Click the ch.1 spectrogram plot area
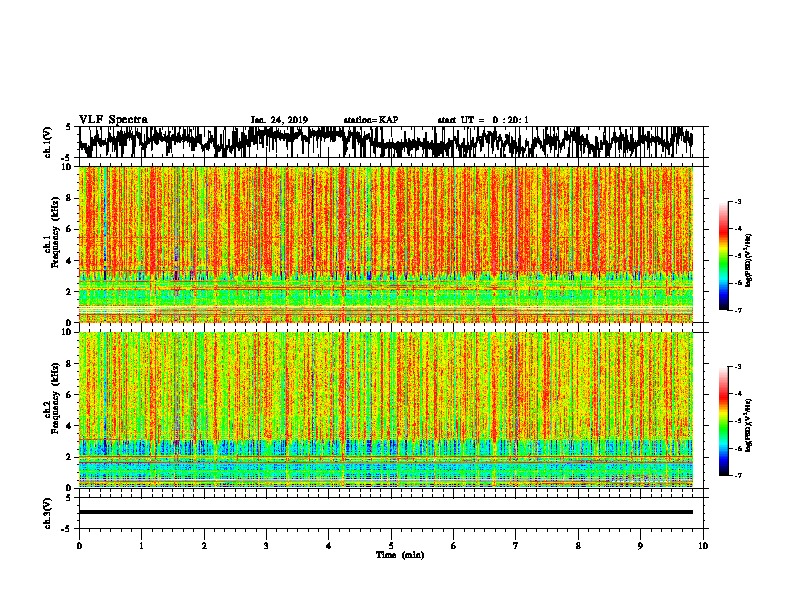 tap(386, 244)
